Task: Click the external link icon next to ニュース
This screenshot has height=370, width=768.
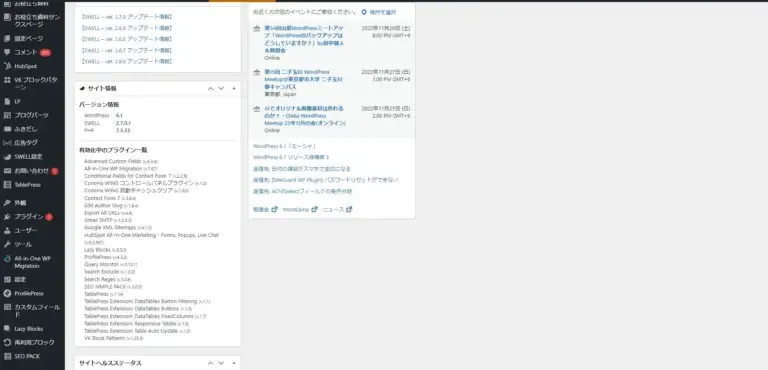Action: point(349,209)
